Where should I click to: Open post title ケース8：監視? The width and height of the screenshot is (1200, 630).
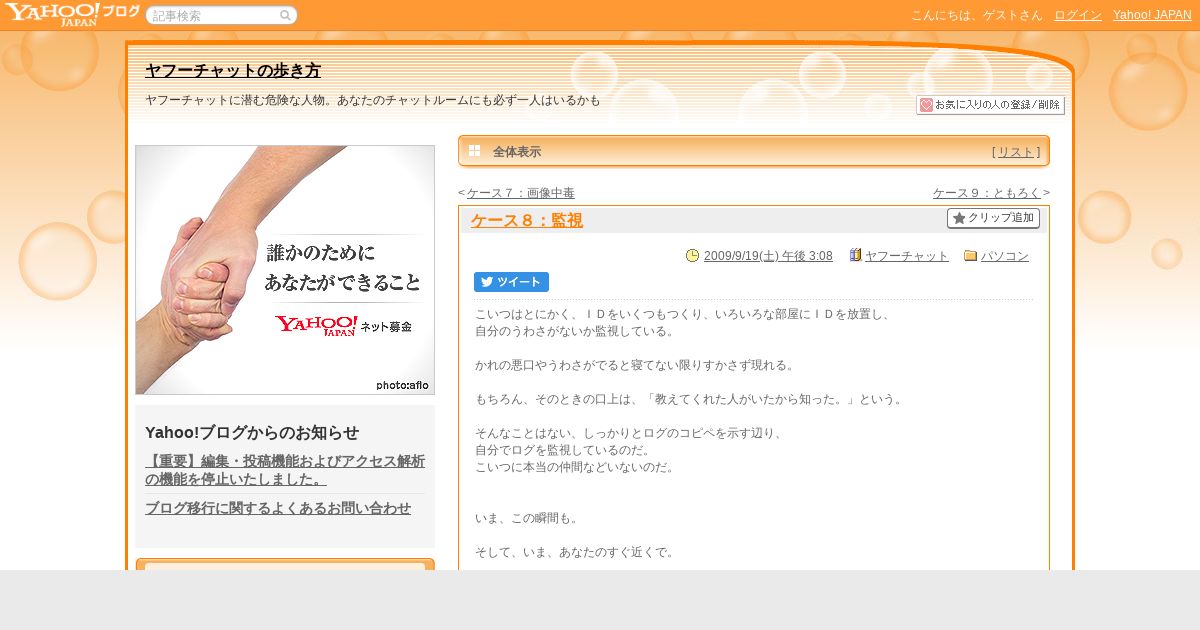click(x=527, y=221)
